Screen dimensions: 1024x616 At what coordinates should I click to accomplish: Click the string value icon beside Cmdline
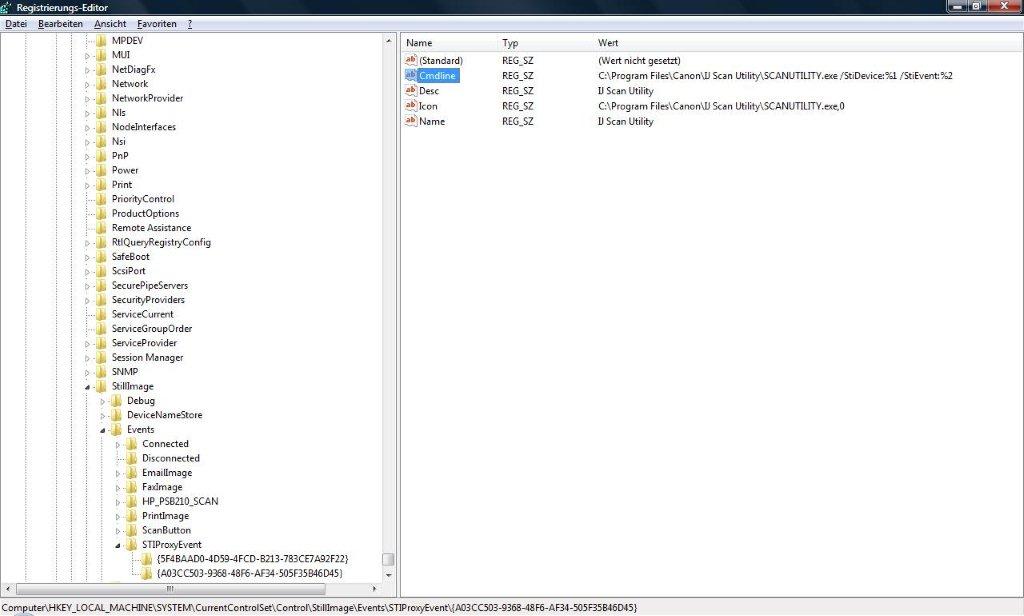409,75
